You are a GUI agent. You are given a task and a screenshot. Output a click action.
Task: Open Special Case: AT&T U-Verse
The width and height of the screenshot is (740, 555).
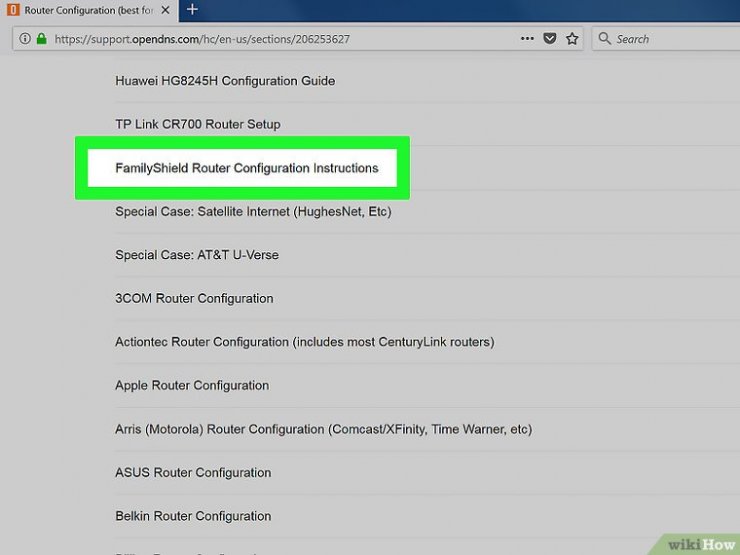[197, 255]
